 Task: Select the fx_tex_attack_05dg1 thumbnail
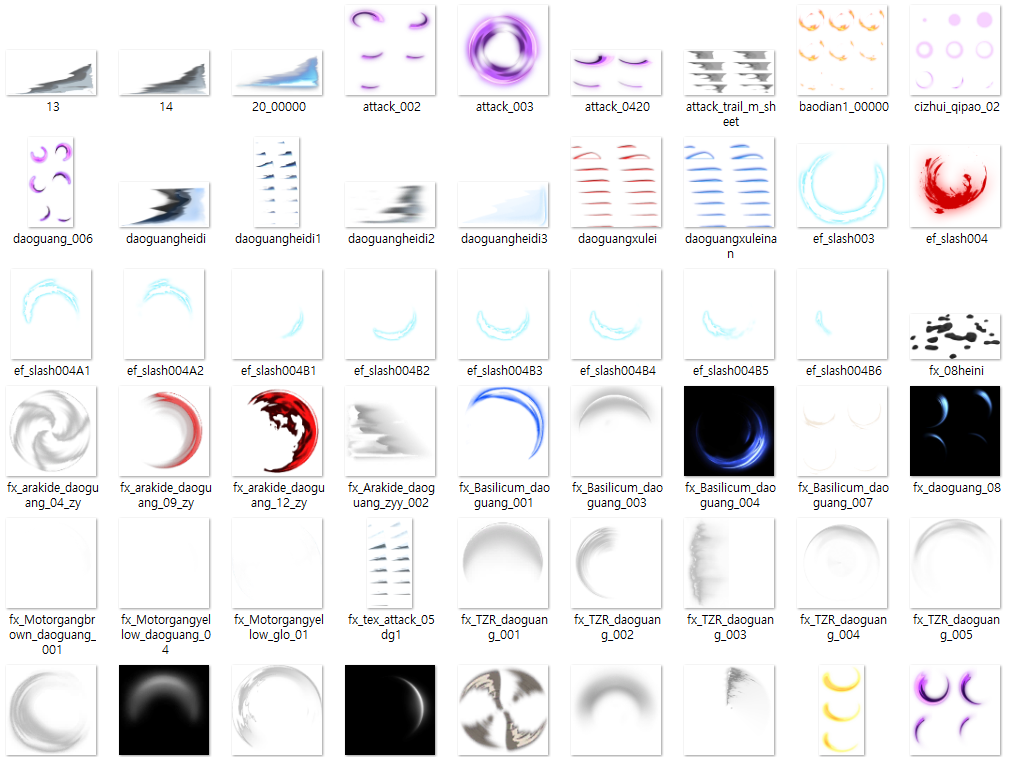390,563
